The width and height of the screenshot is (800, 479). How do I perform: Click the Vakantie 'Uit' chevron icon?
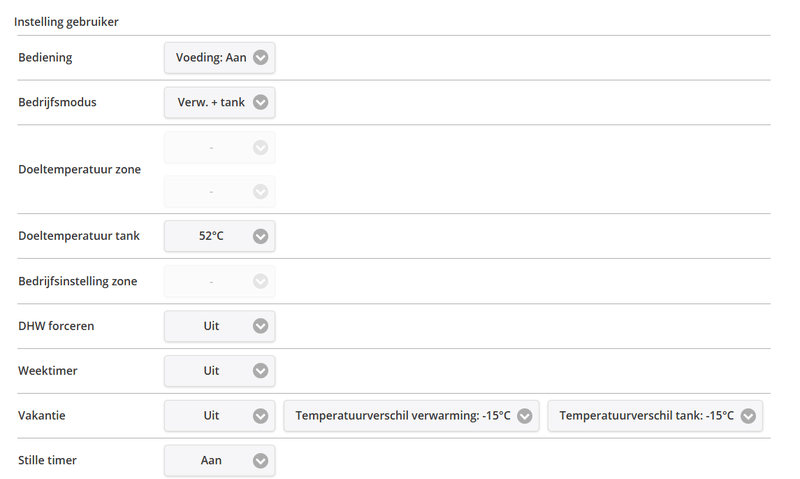[x=260, y=416]
